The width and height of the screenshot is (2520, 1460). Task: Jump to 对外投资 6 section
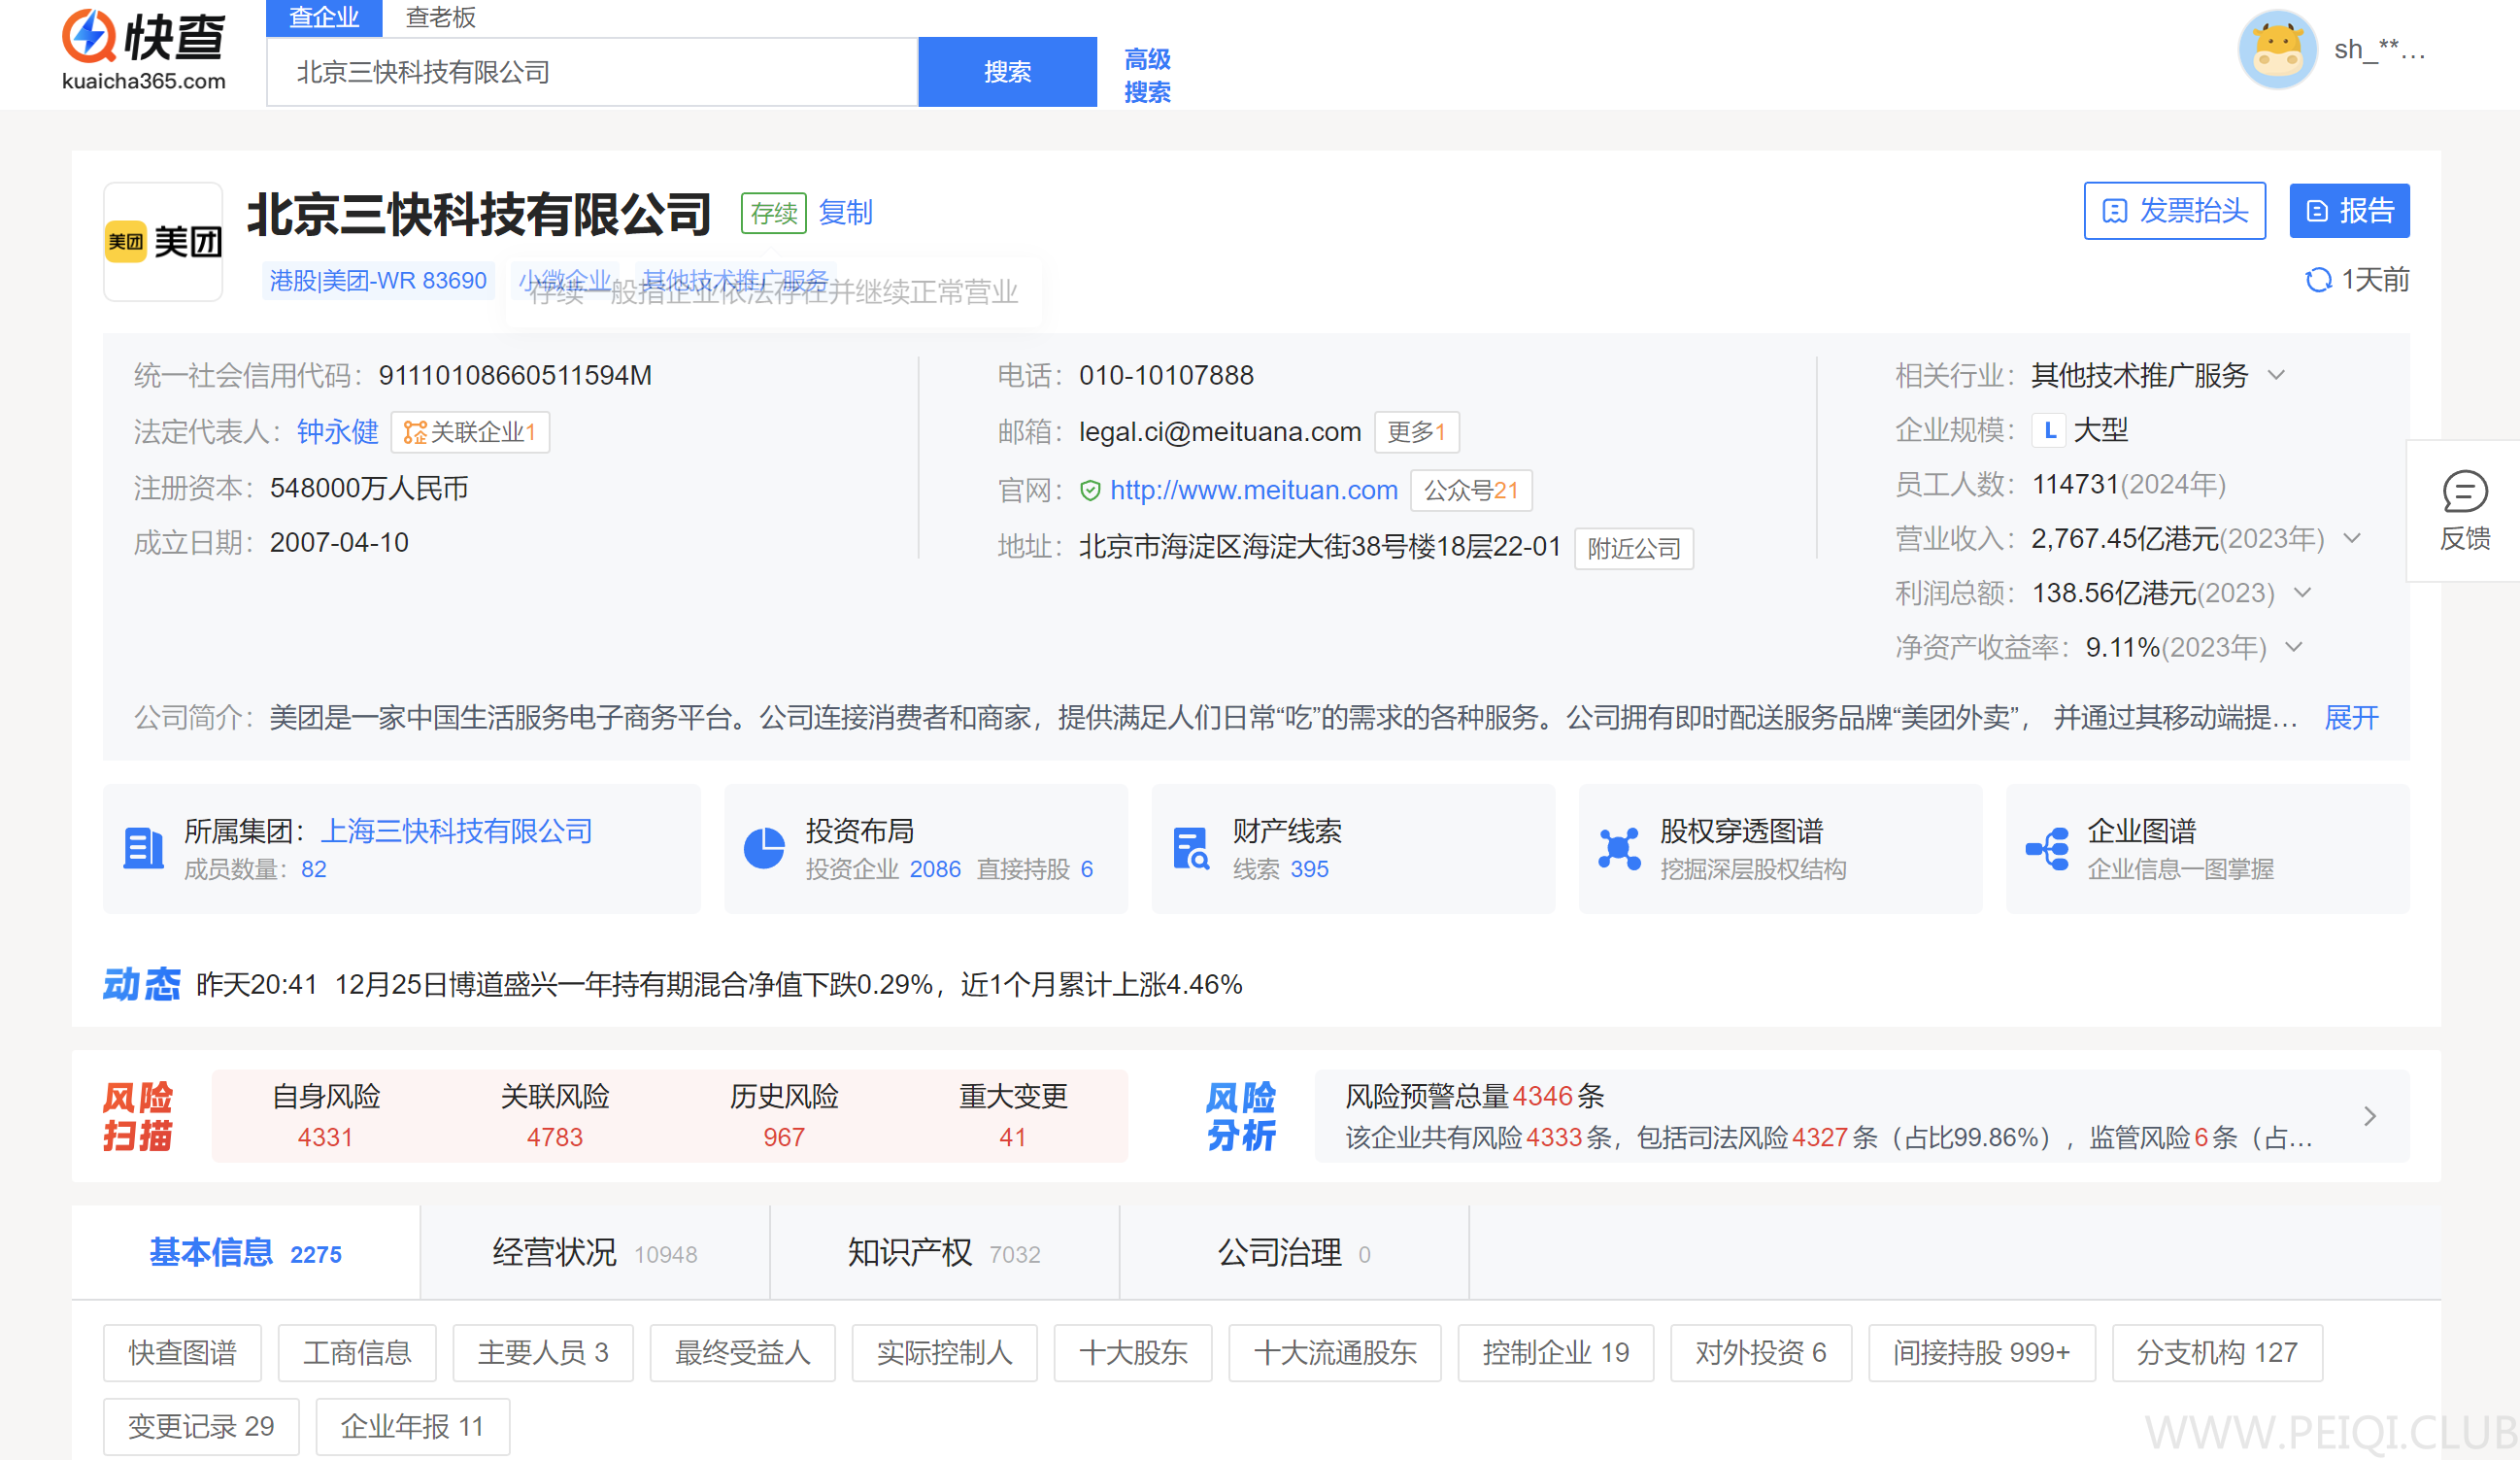[1761, 1352]
